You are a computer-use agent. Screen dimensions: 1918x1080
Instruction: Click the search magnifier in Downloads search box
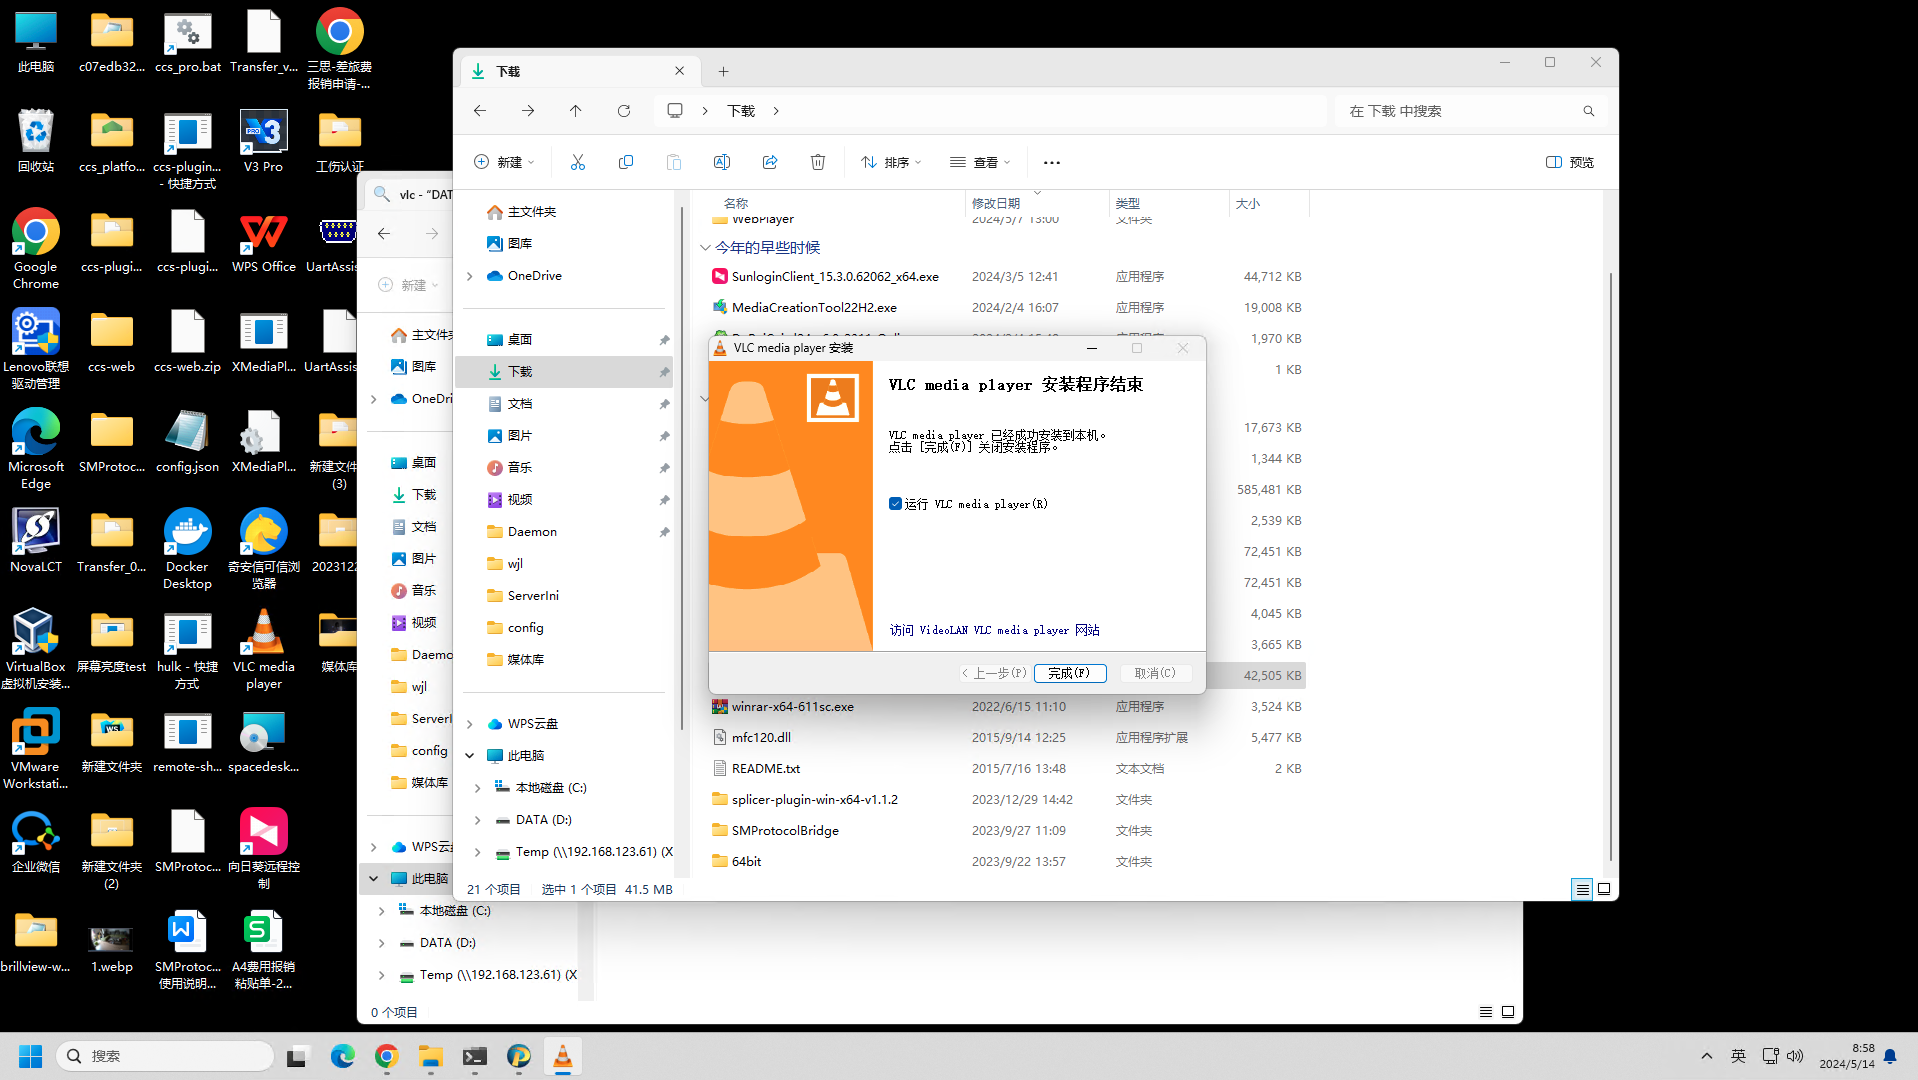pyautogui.click(x=1589, y=111)
